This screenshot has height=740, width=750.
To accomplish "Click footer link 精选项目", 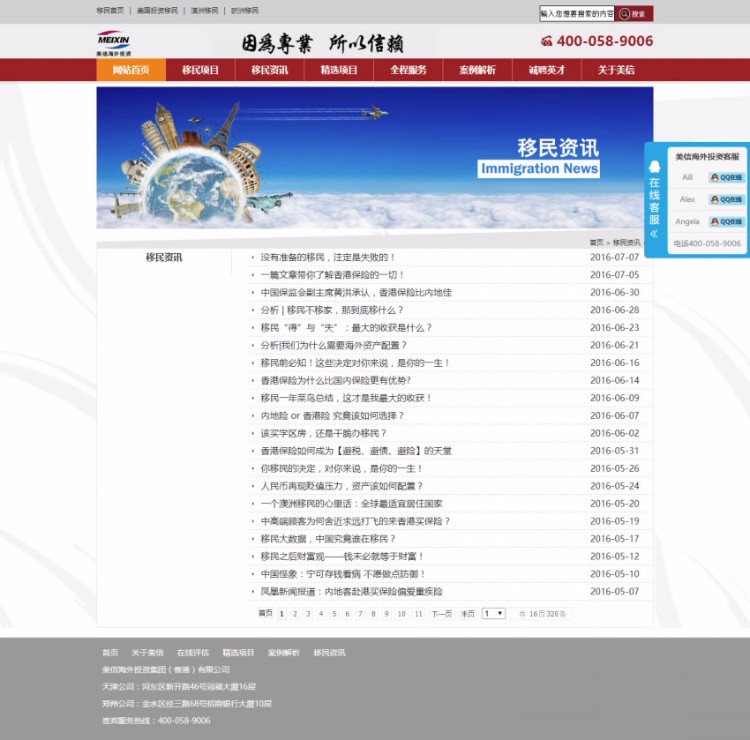I will coord(238,652).
